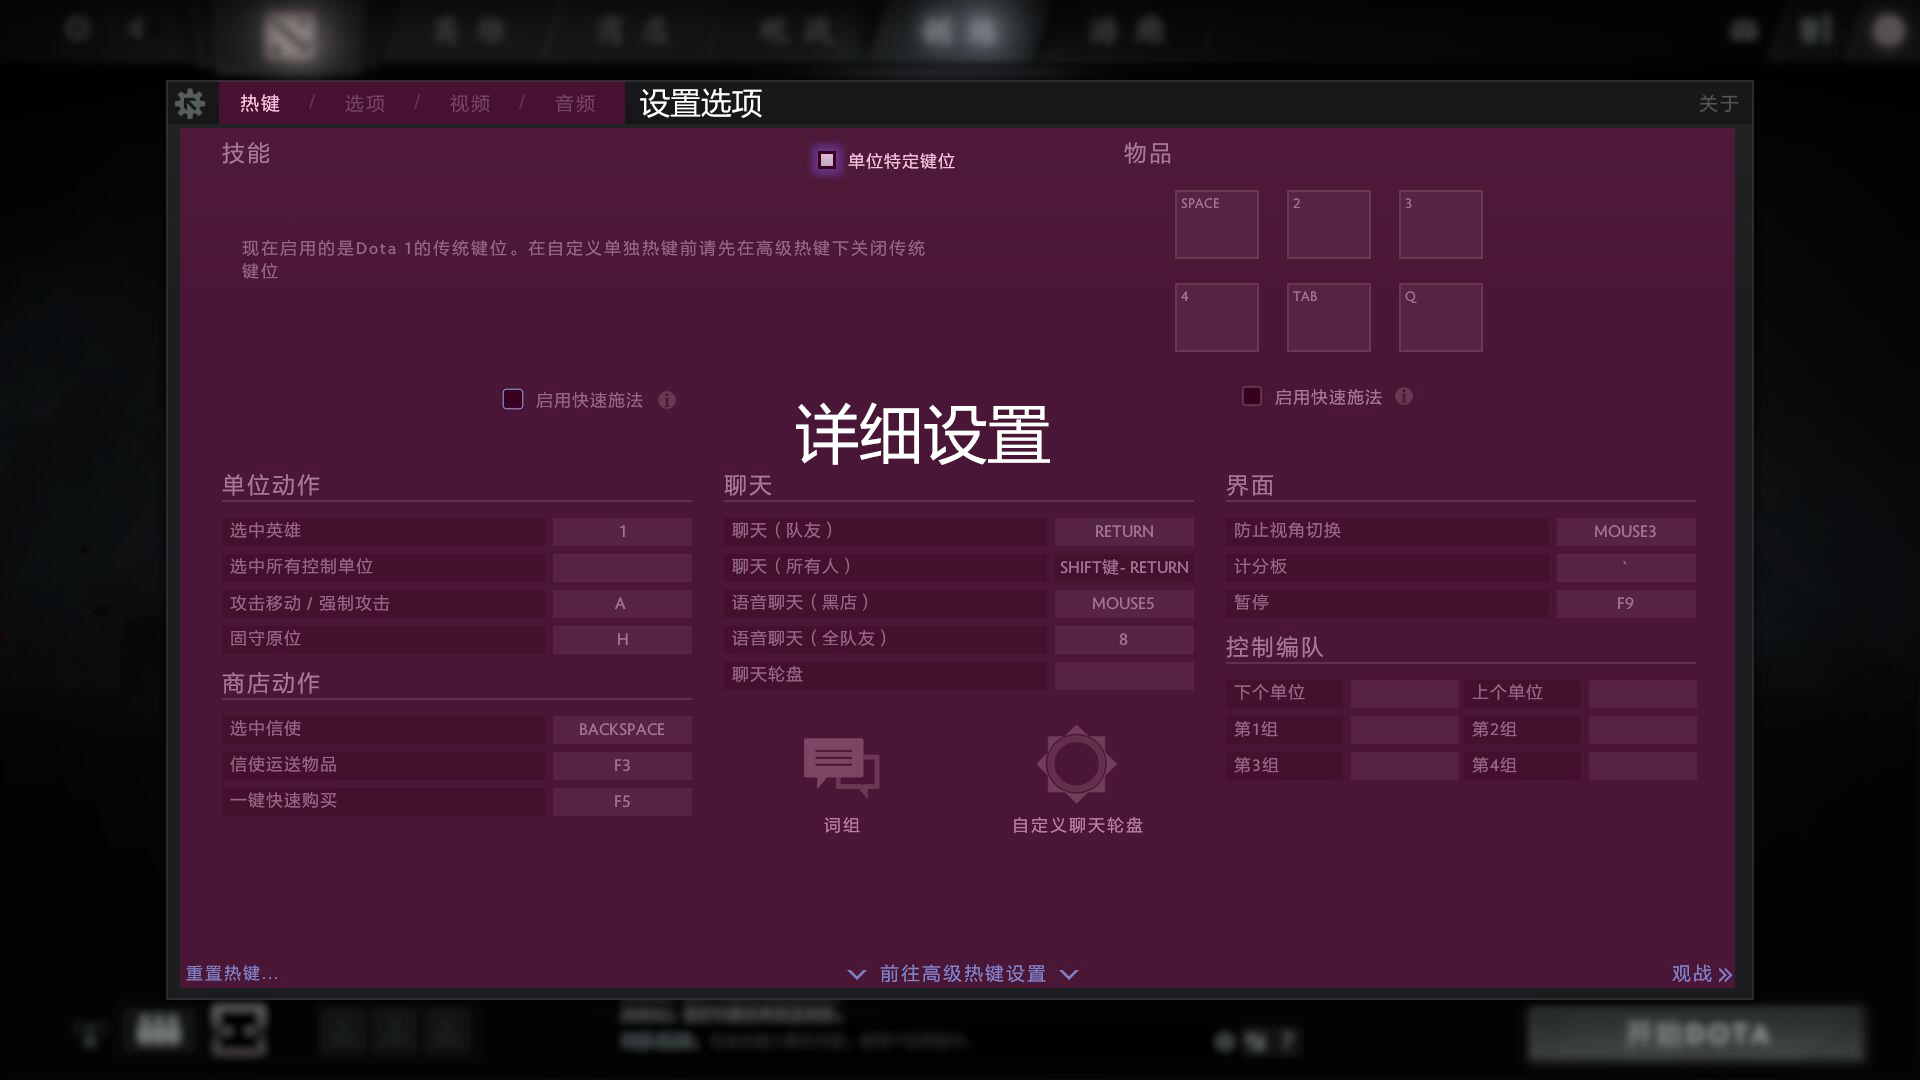
Task: Click the right chevron beside 前往高级热键设置
Action: pos(1069,974)
